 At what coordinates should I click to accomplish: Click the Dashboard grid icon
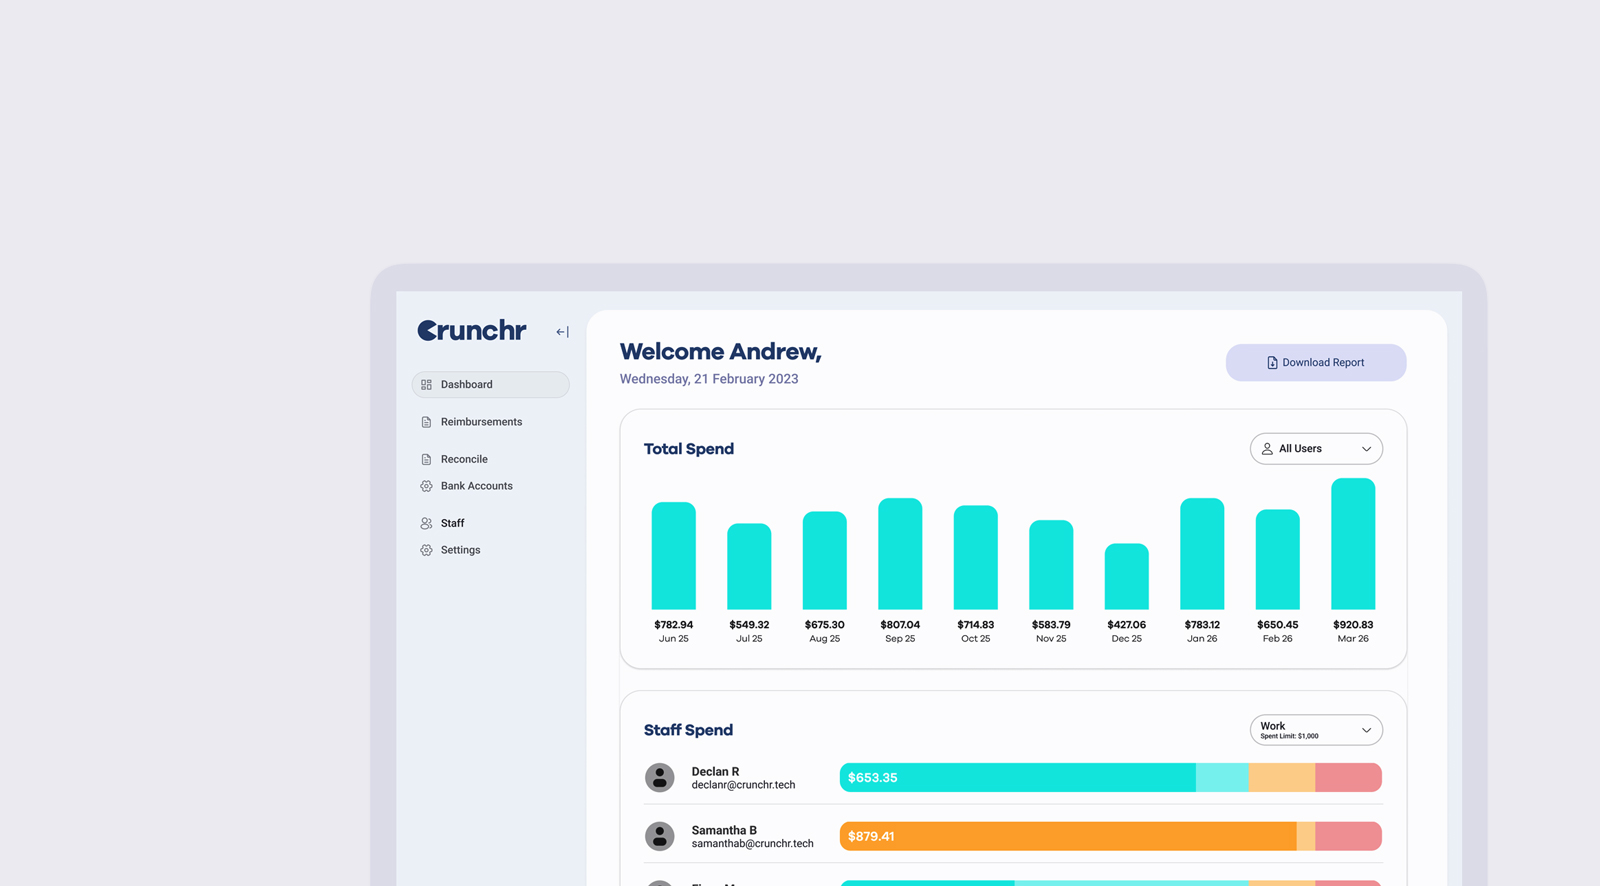[426, 385]
